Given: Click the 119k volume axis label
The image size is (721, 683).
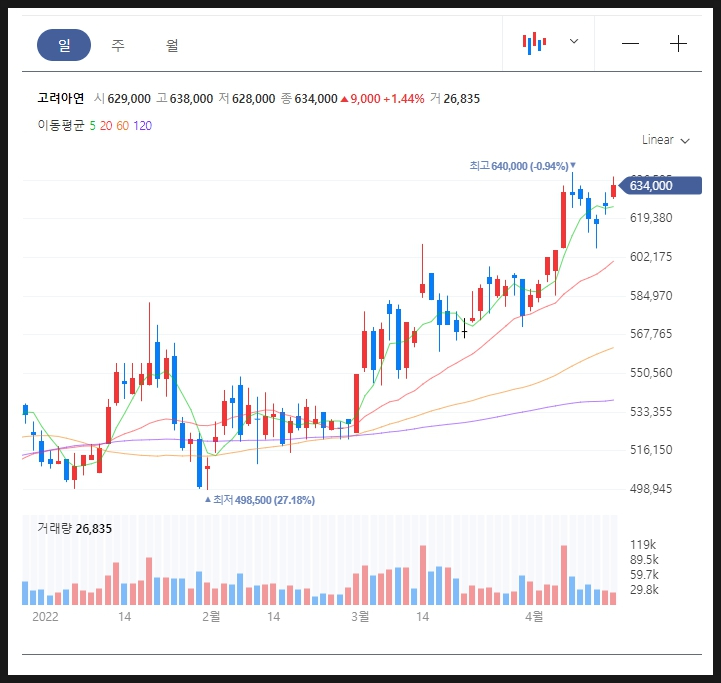Looking at the screenshot, I should pyautogui.click(x=643, y=545).
